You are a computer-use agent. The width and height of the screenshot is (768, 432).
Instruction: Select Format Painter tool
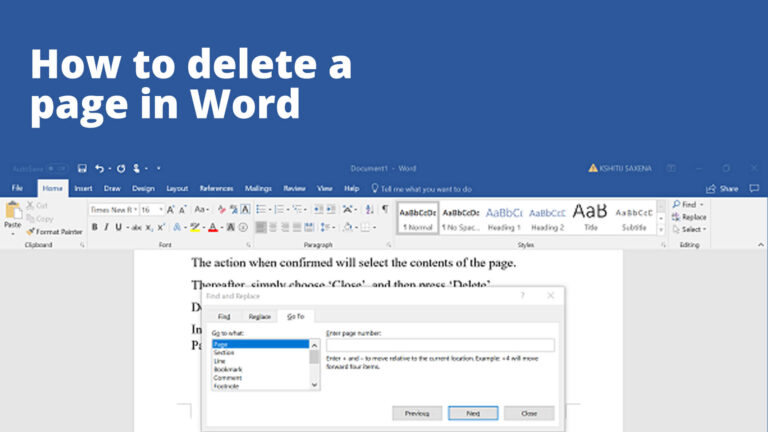pyautogui.click(x=54, y=232)
